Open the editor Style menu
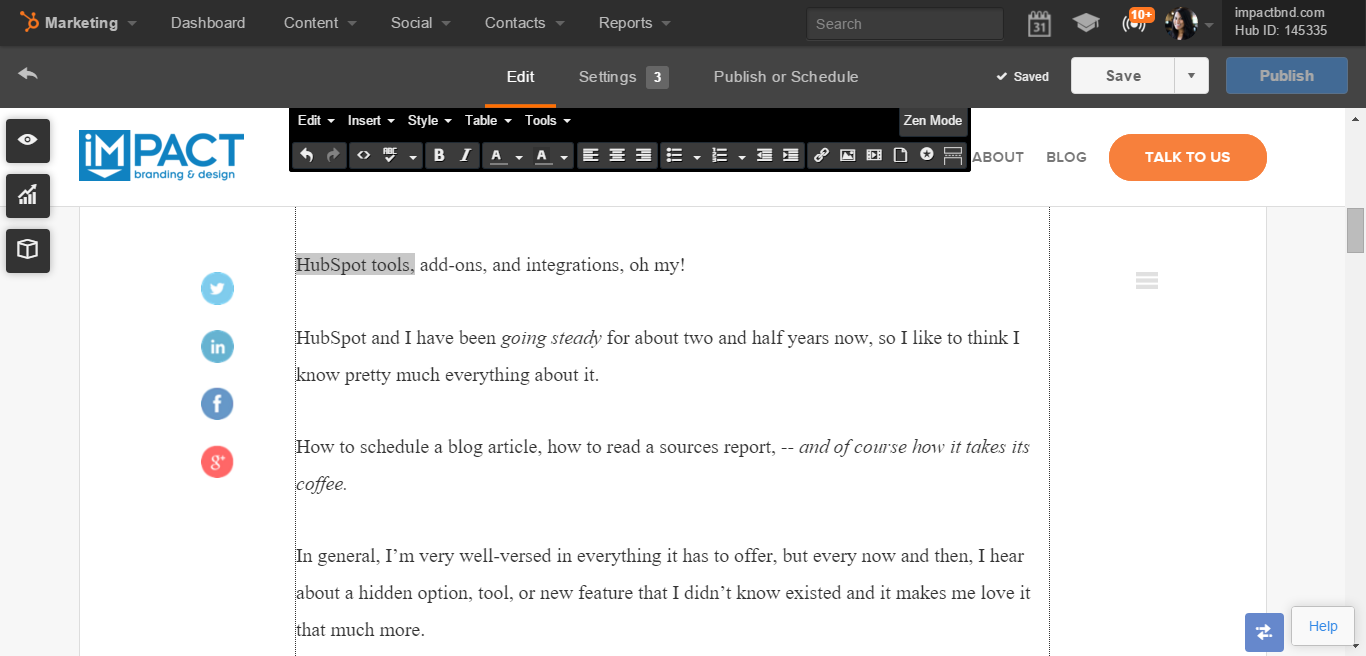 coord(430,120)
